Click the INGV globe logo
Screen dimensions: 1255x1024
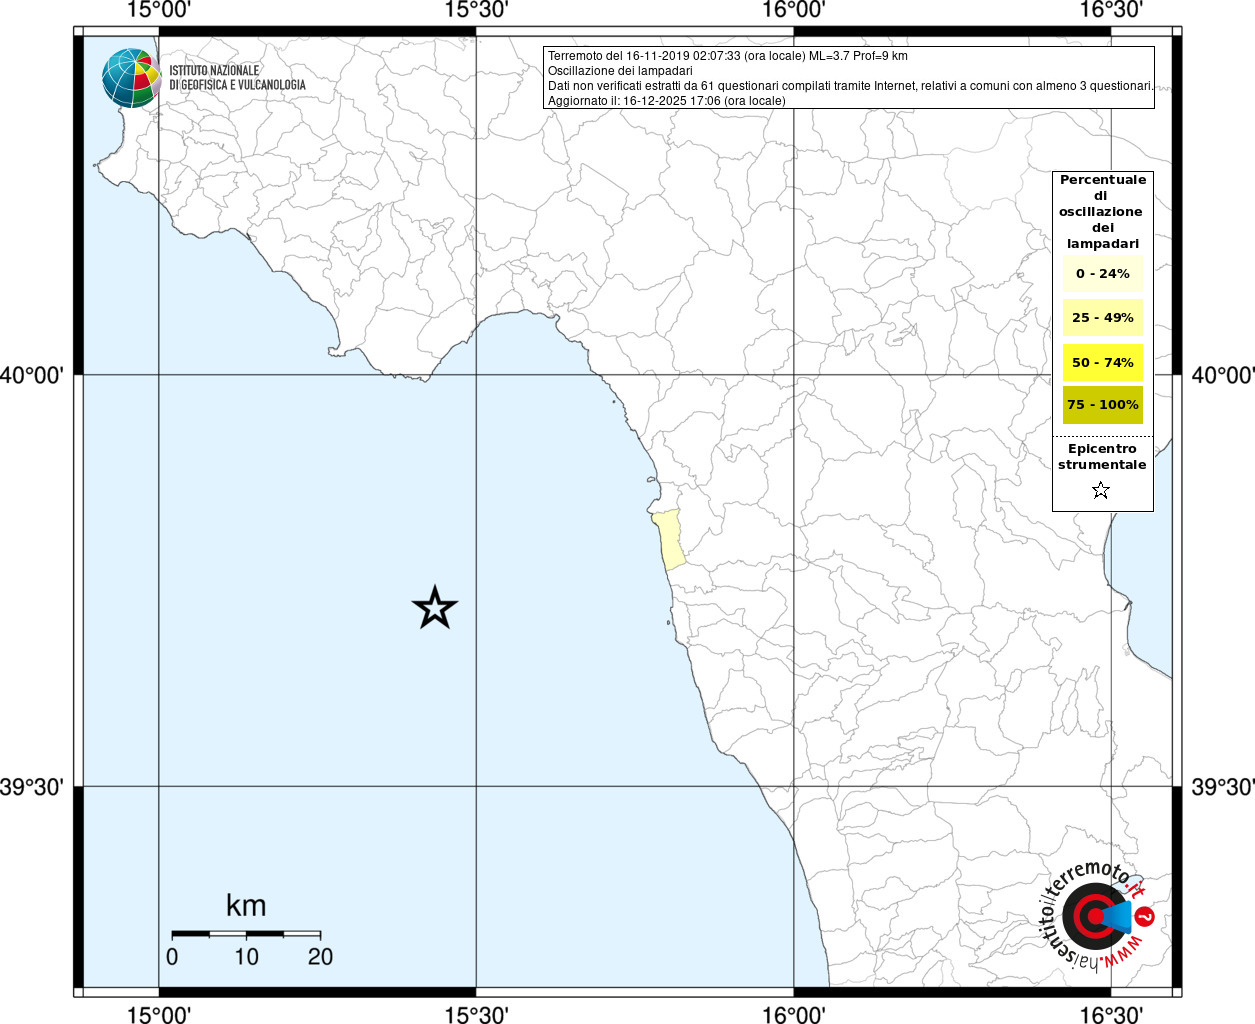(131, 78)
